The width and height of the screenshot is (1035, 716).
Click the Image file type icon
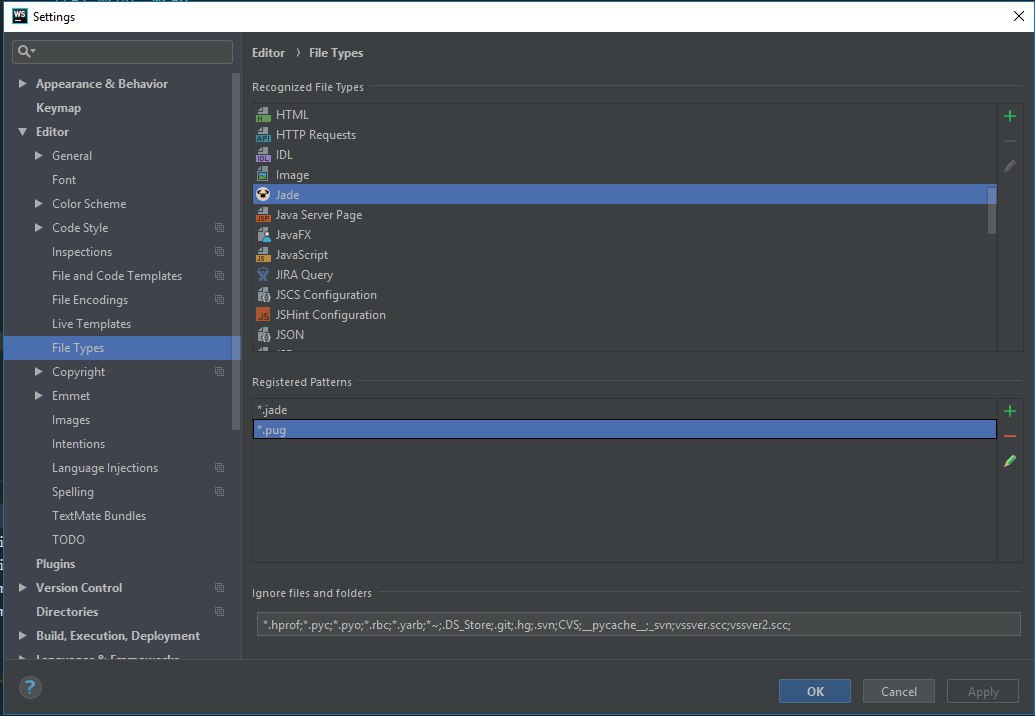tap(263, 174)
